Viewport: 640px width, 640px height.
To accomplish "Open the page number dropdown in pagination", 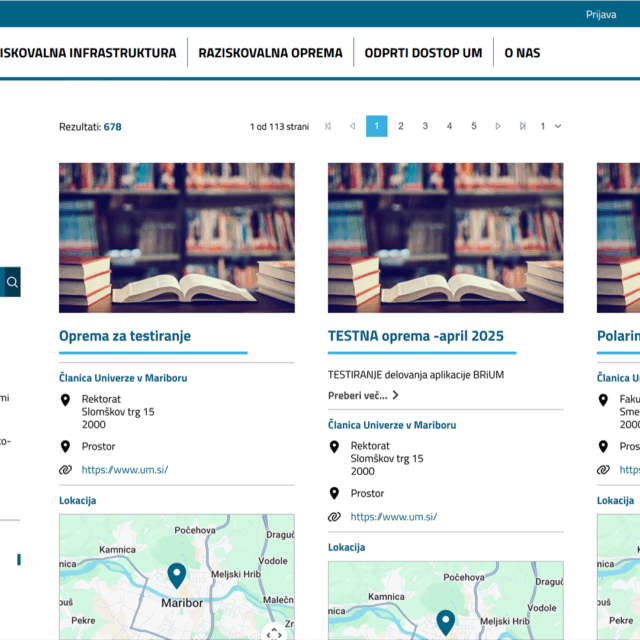I will (551, 126).
